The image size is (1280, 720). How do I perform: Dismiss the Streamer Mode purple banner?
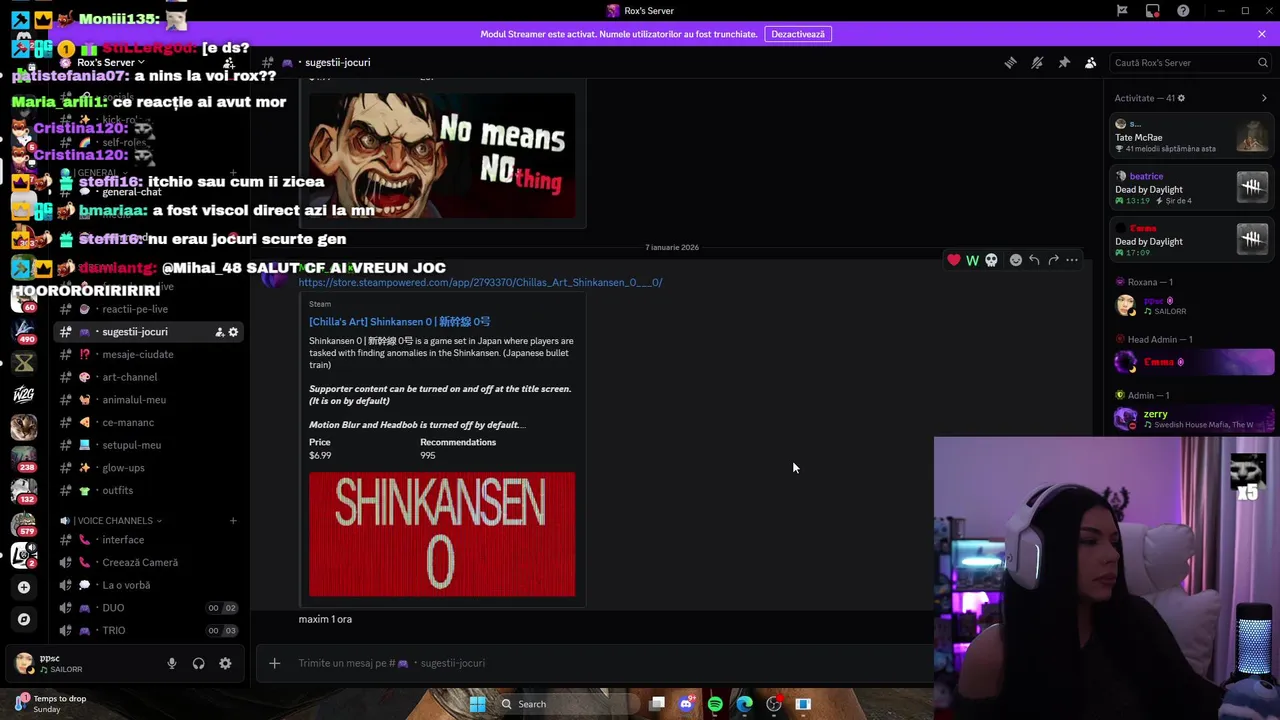[1262, 34]
